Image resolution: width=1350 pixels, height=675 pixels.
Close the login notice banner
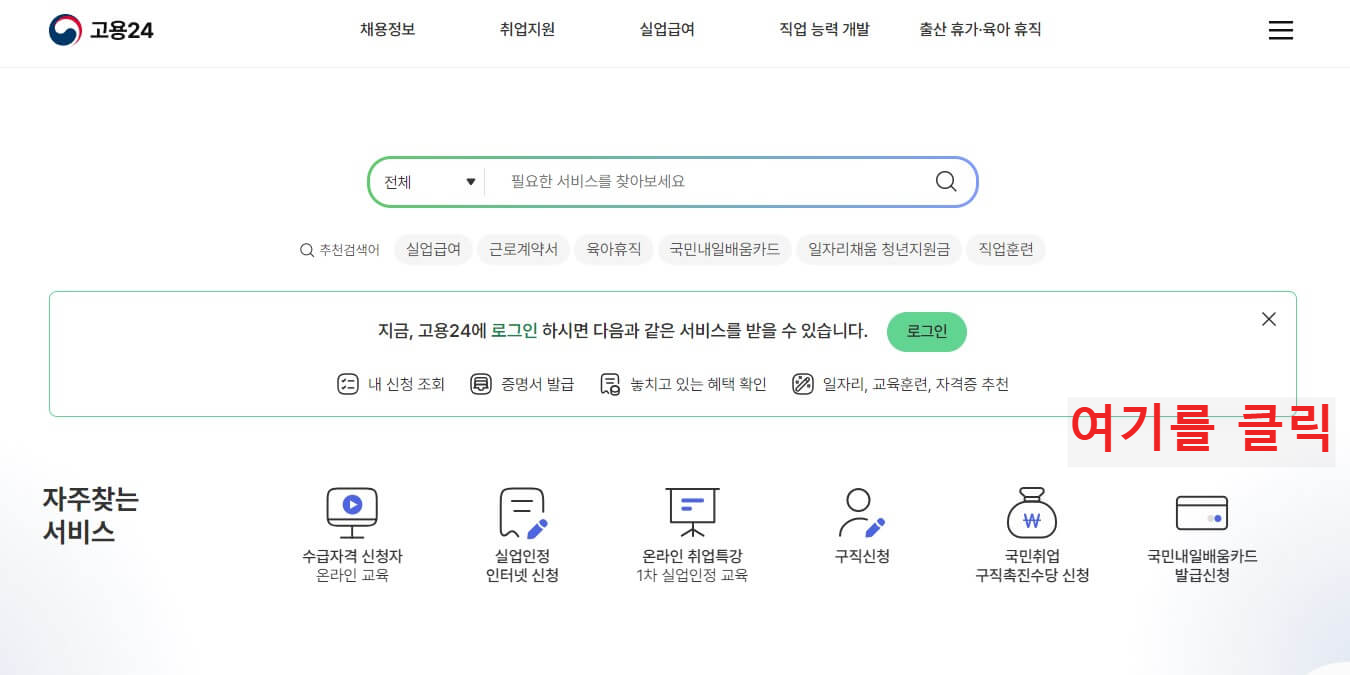1269,319
